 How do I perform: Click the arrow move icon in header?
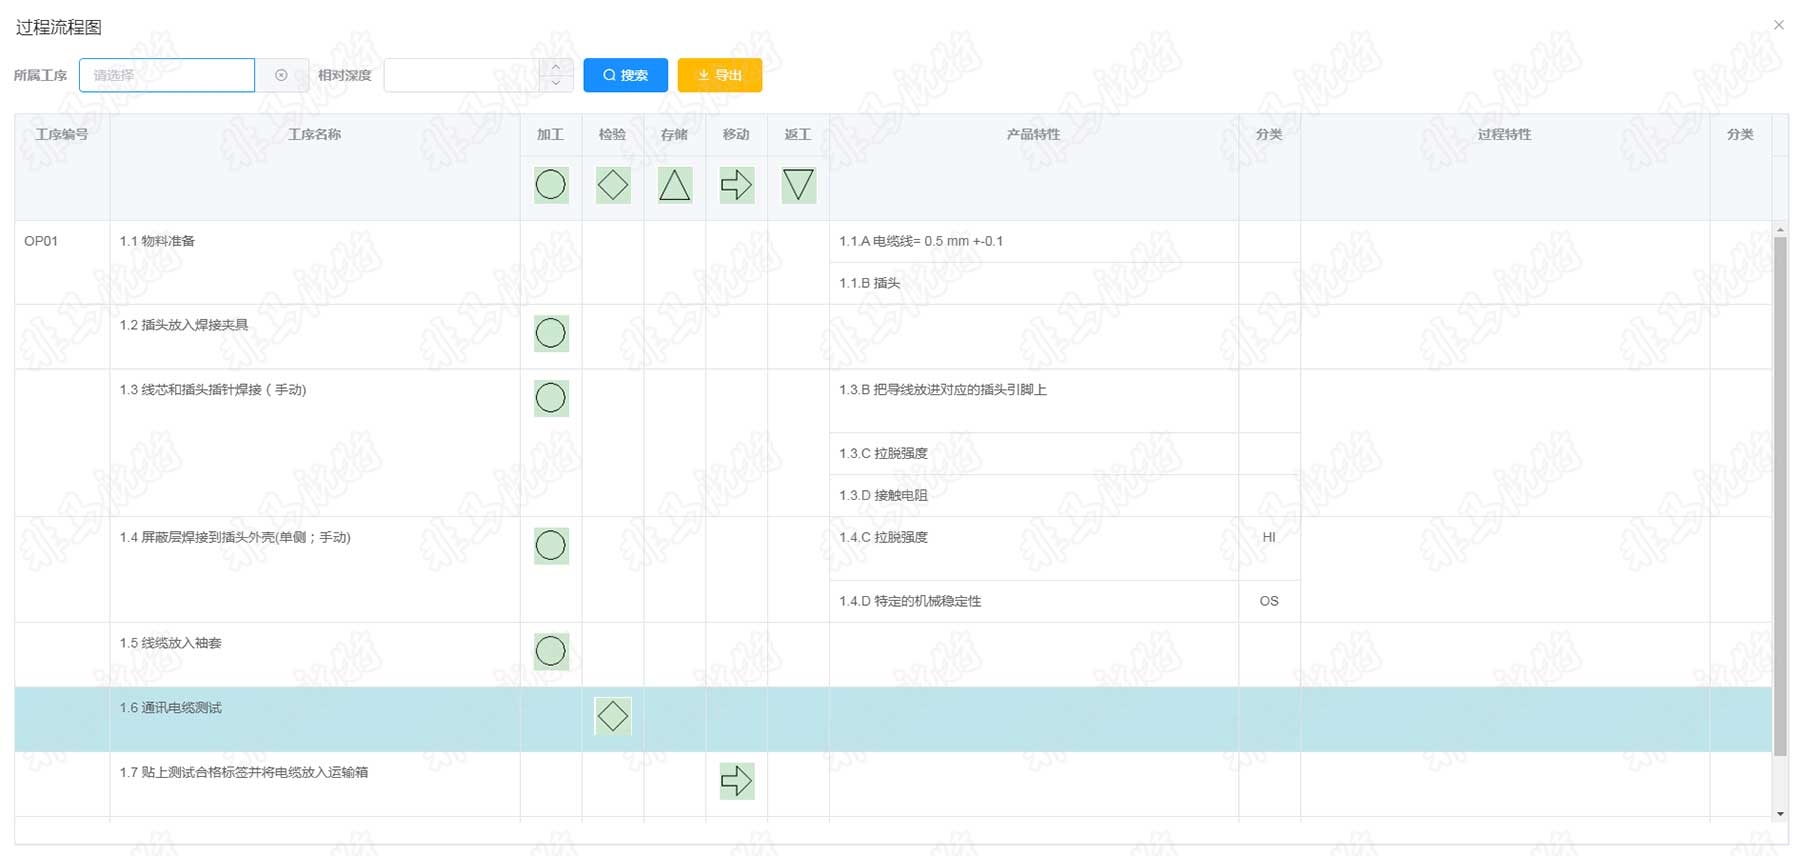(x=737, y=185)
